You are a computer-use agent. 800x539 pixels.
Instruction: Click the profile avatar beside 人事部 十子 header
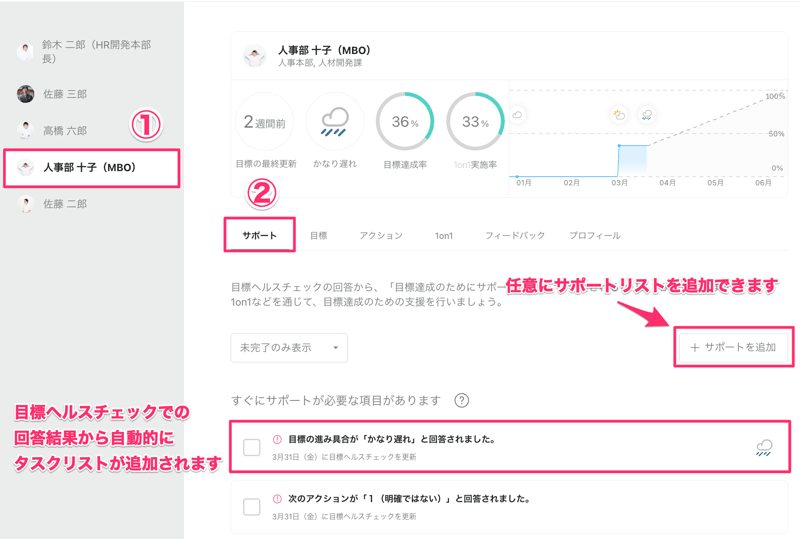254,56
